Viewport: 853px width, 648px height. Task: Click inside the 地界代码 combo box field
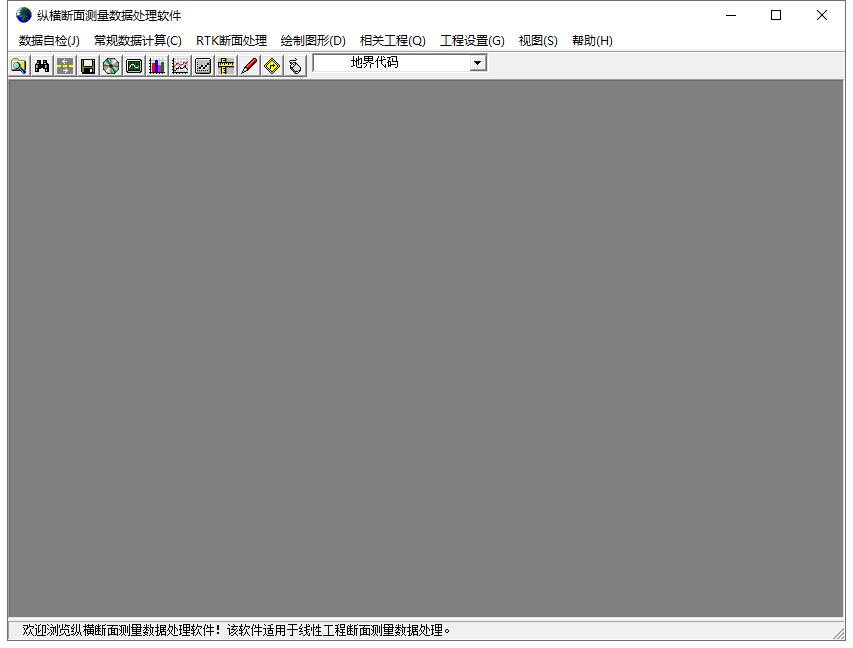point(390,63)
